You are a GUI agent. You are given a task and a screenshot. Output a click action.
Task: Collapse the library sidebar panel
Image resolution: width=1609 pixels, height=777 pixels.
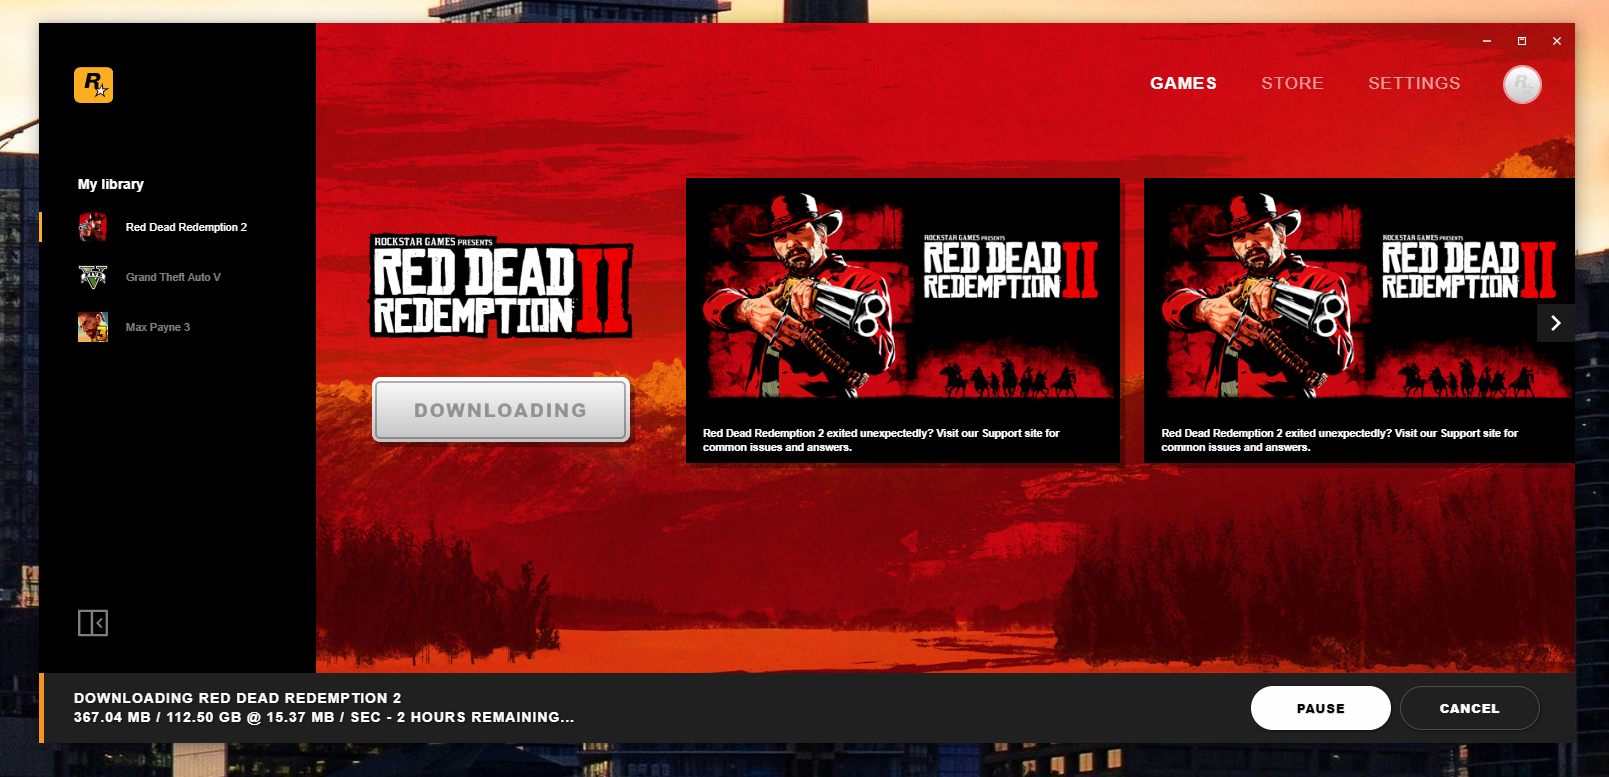[93, 623]
